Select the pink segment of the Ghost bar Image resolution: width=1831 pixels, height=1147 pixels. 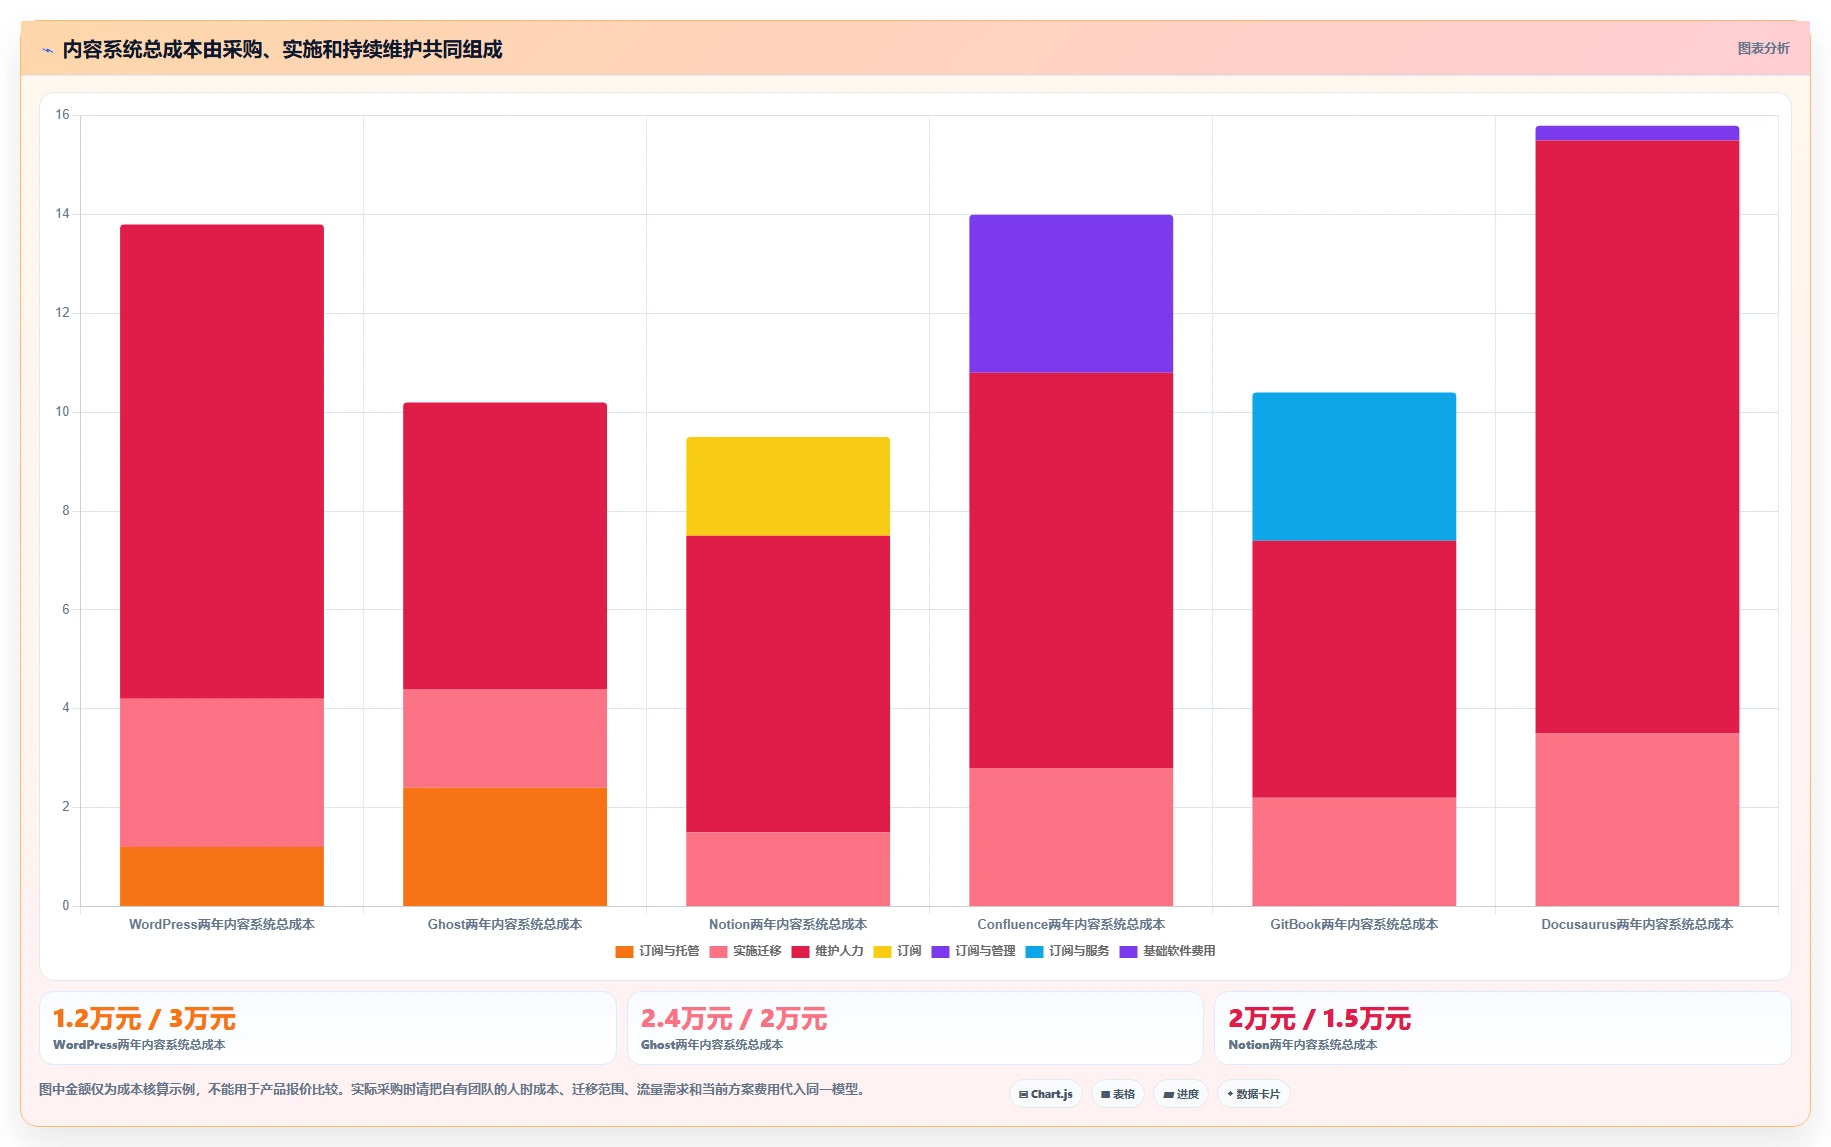tap(505, 738)
